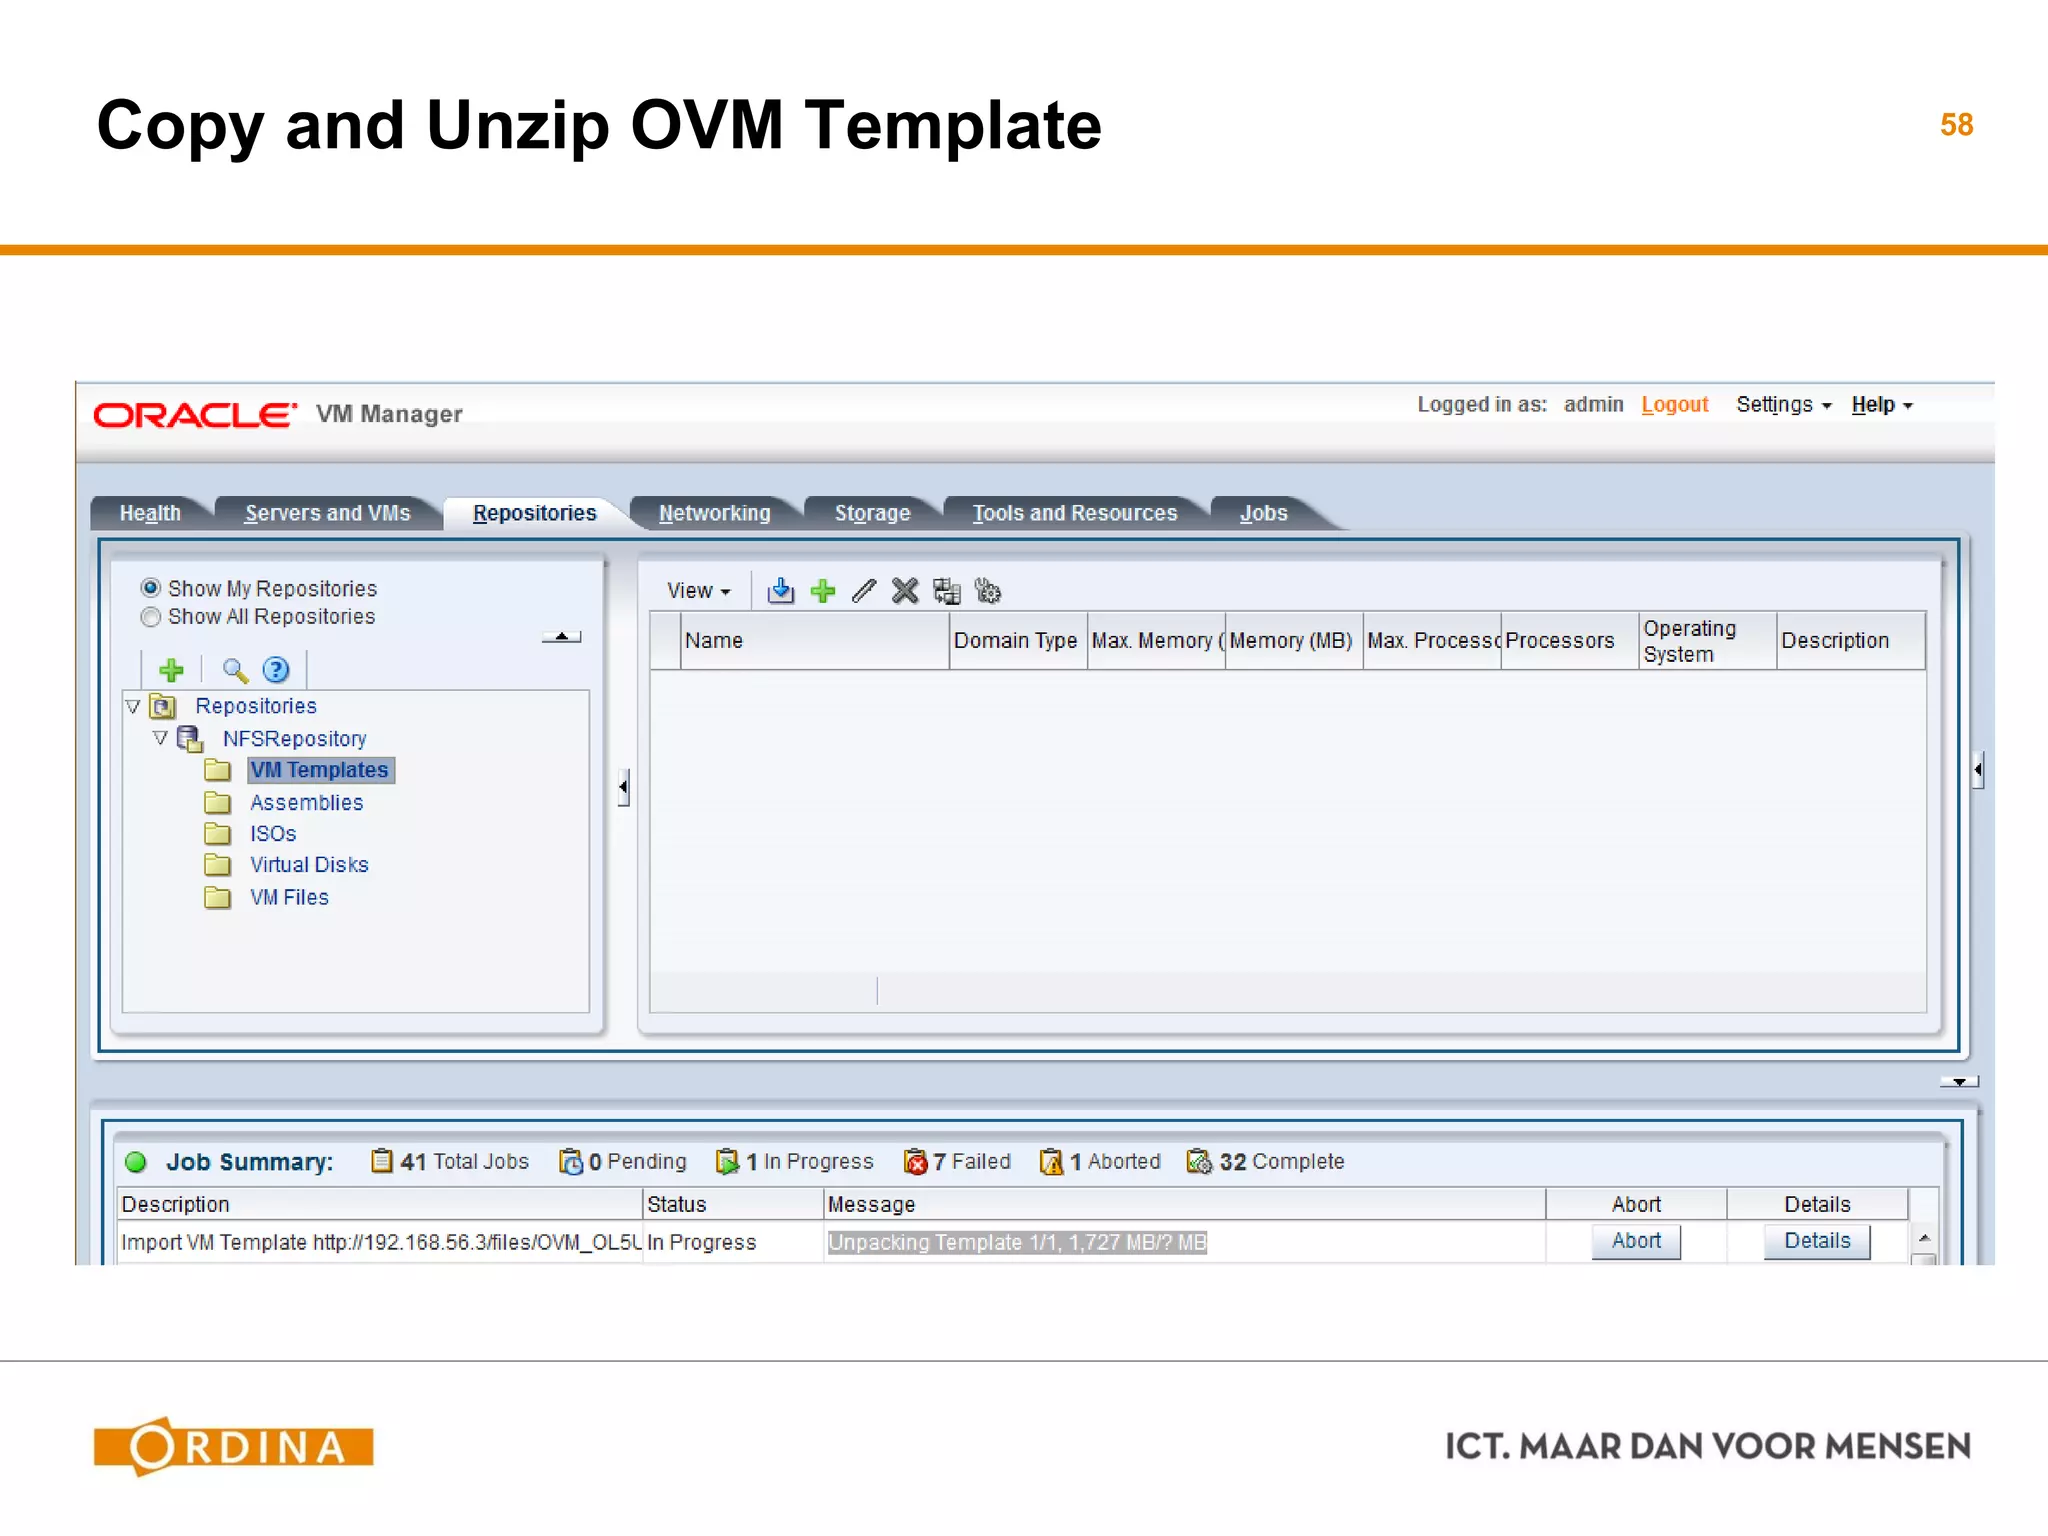
Task: Click the Import VM Template toolbar icon
Action: pyautogui.click(x=780, y=591)
